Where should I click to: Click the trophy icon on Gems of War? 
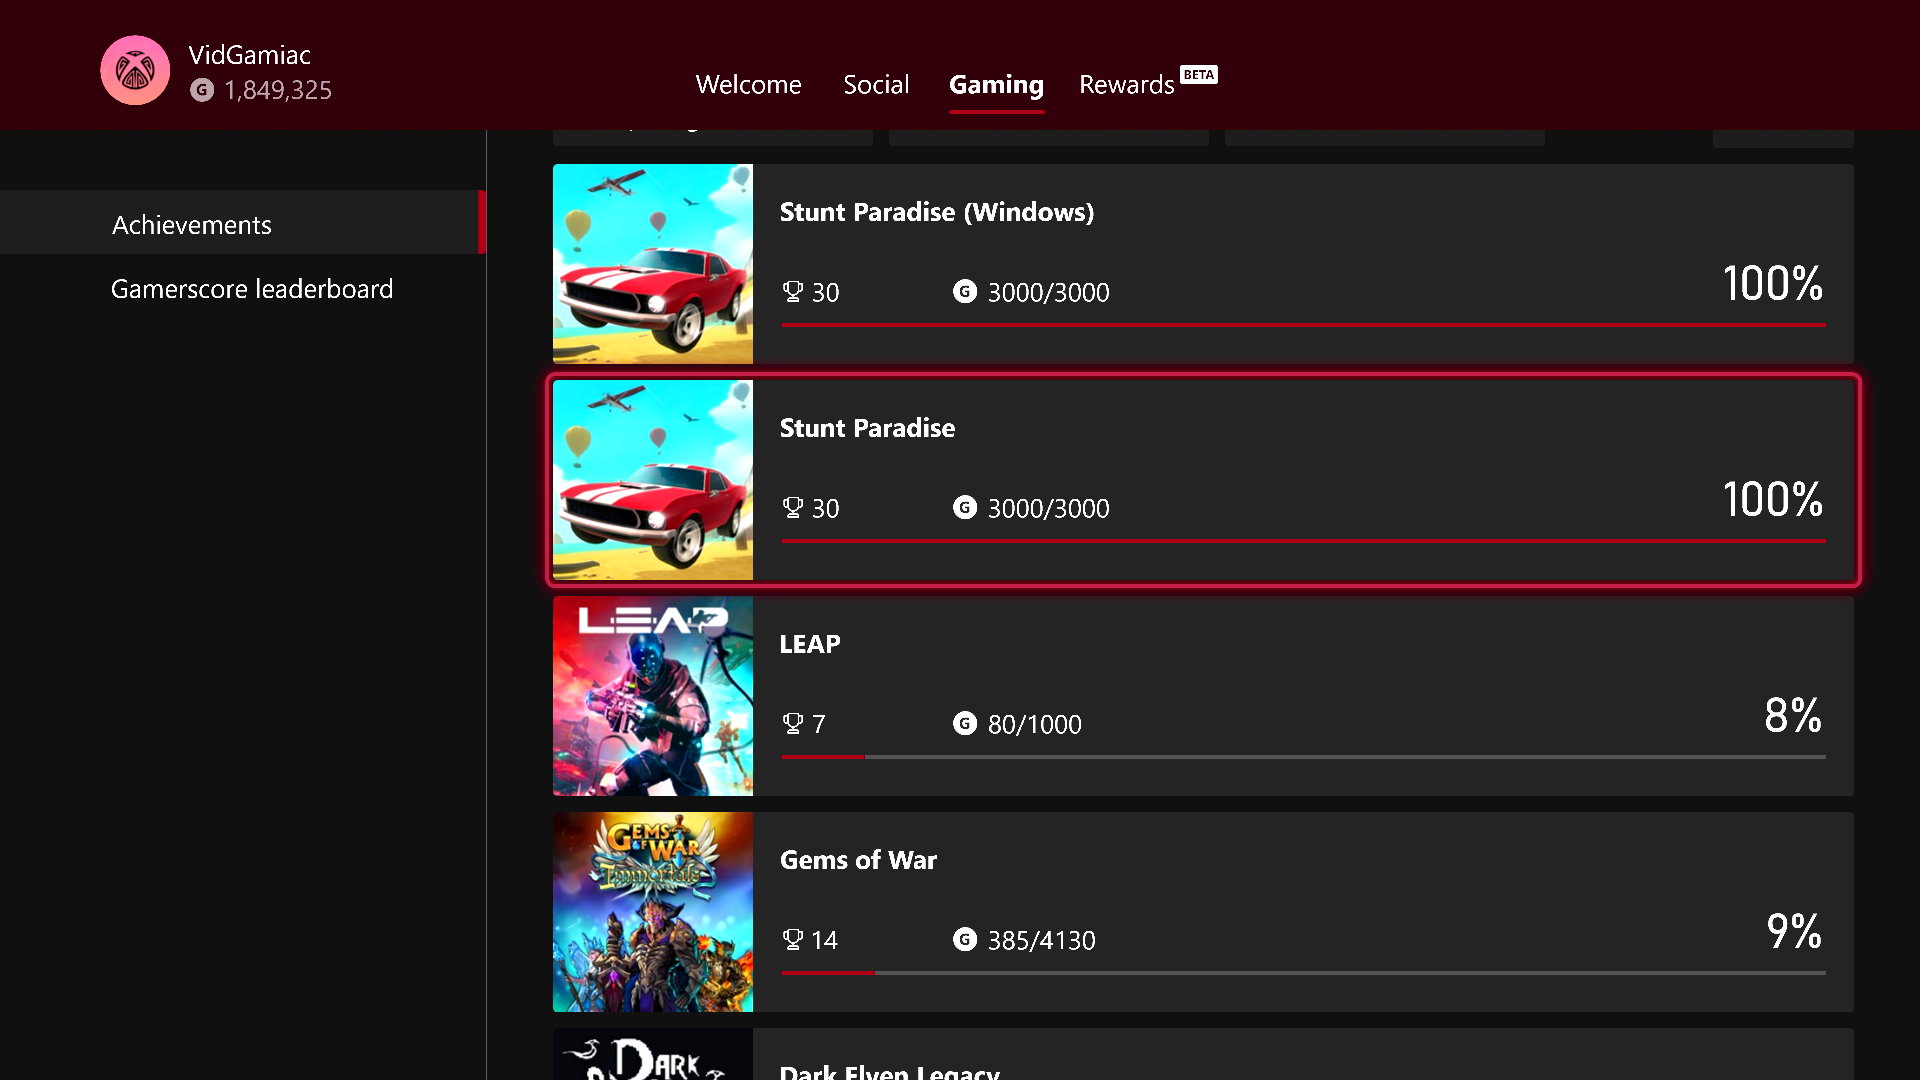(792, 939)
